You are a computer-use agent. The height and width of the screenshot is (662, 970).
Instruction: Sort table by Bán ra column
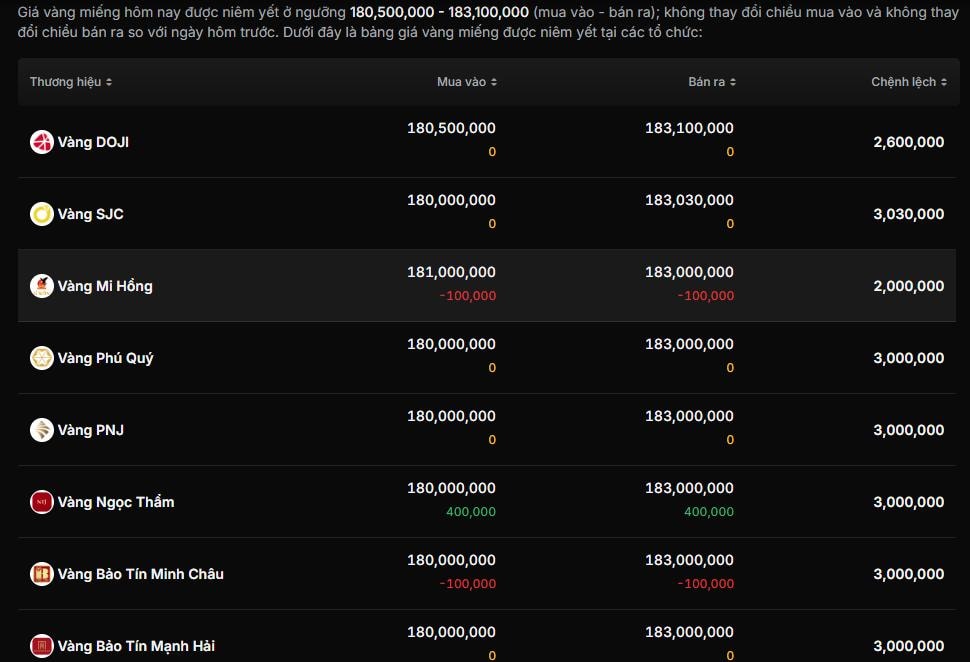pyautogui.click(x=712, y=82)
